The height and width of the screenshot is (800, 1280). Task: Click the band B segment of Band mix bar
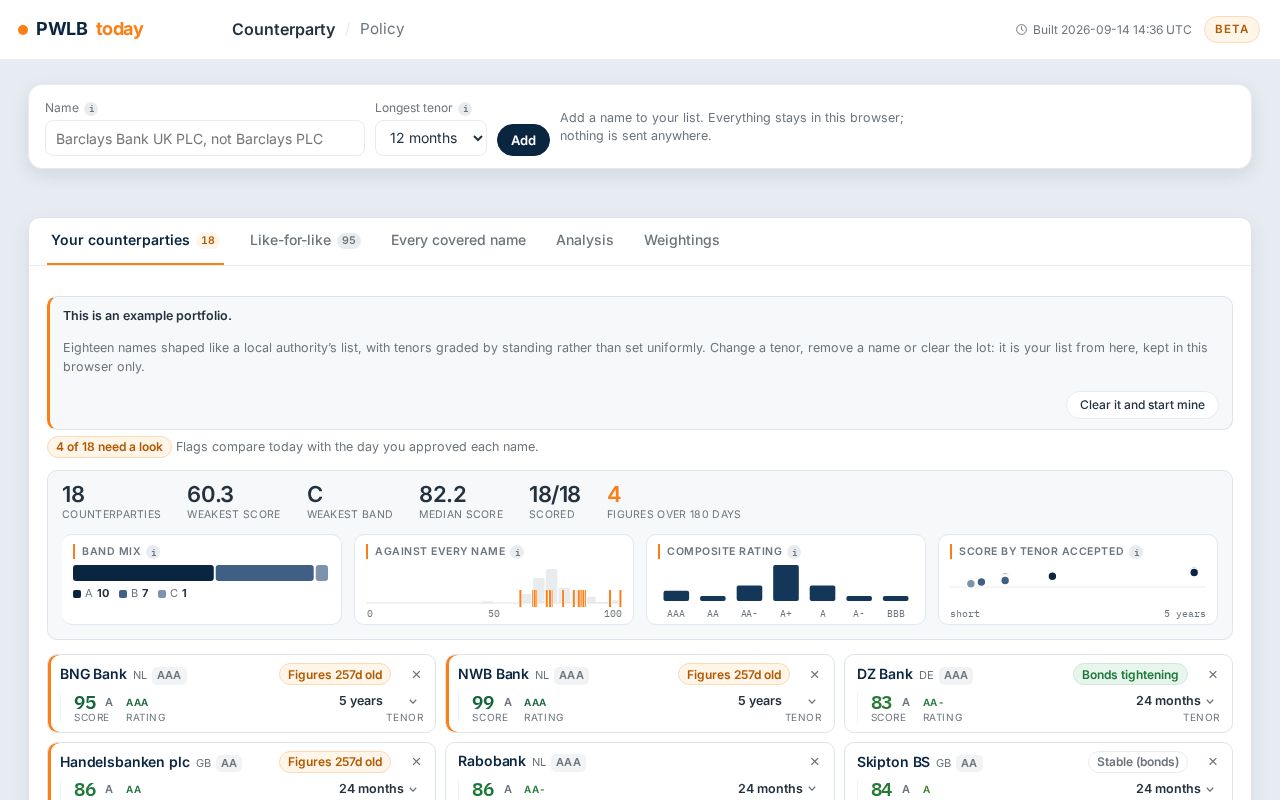(265, 573)
